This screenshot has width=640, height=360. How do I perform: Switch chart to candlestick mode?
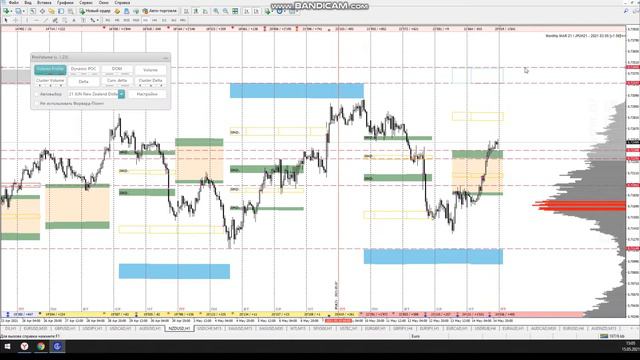click(x=196, y=11)
